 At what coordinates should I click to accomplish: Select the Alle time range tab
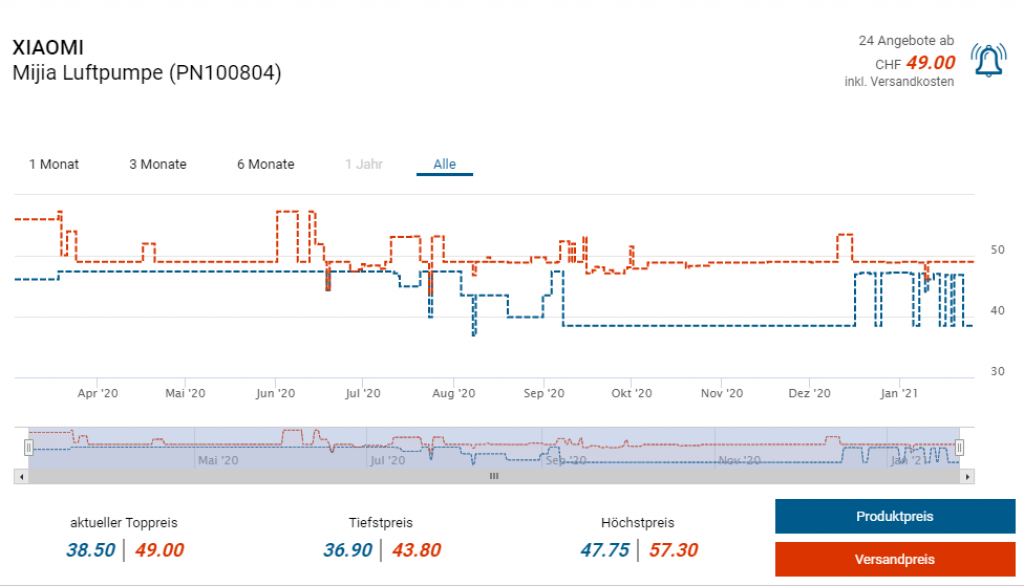point(445,164)
